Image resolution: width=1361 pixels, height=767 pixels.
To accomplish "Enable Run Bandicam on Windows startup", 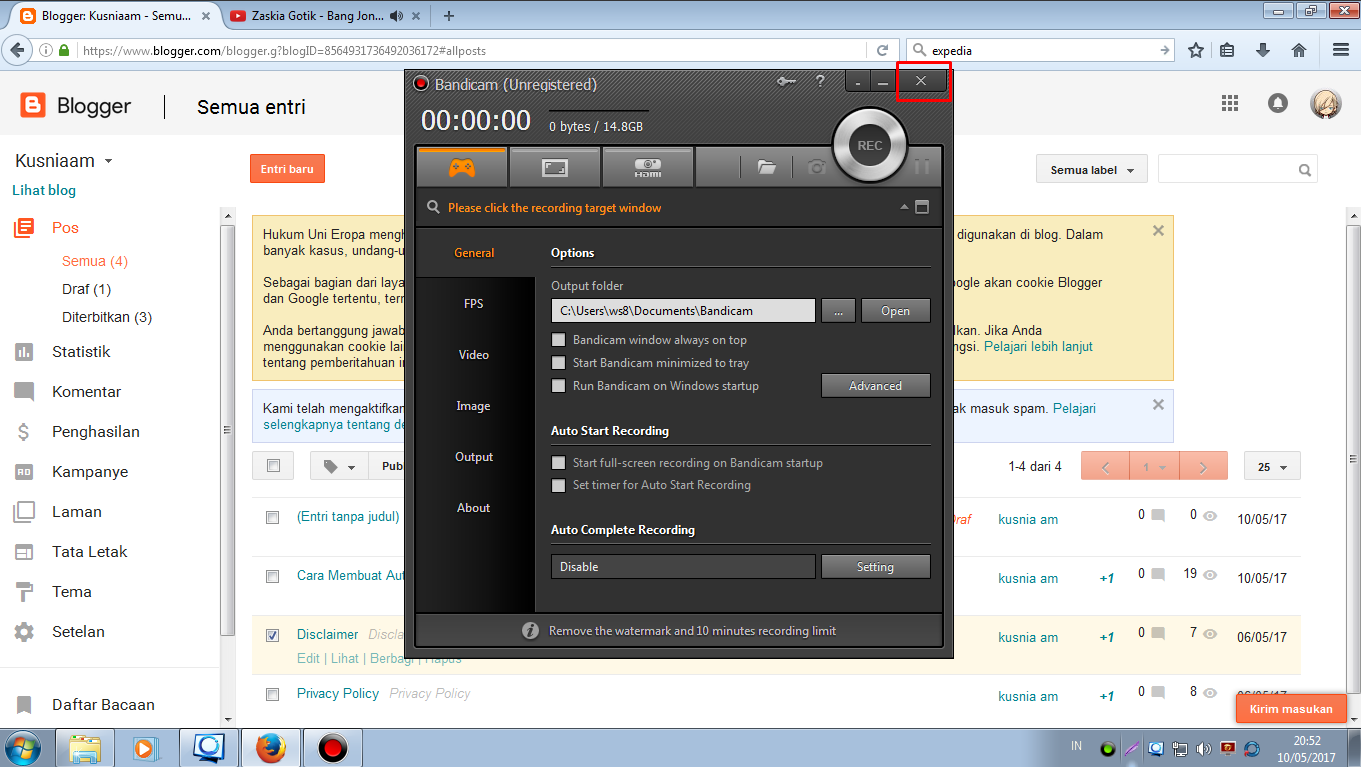I will 559,386.
